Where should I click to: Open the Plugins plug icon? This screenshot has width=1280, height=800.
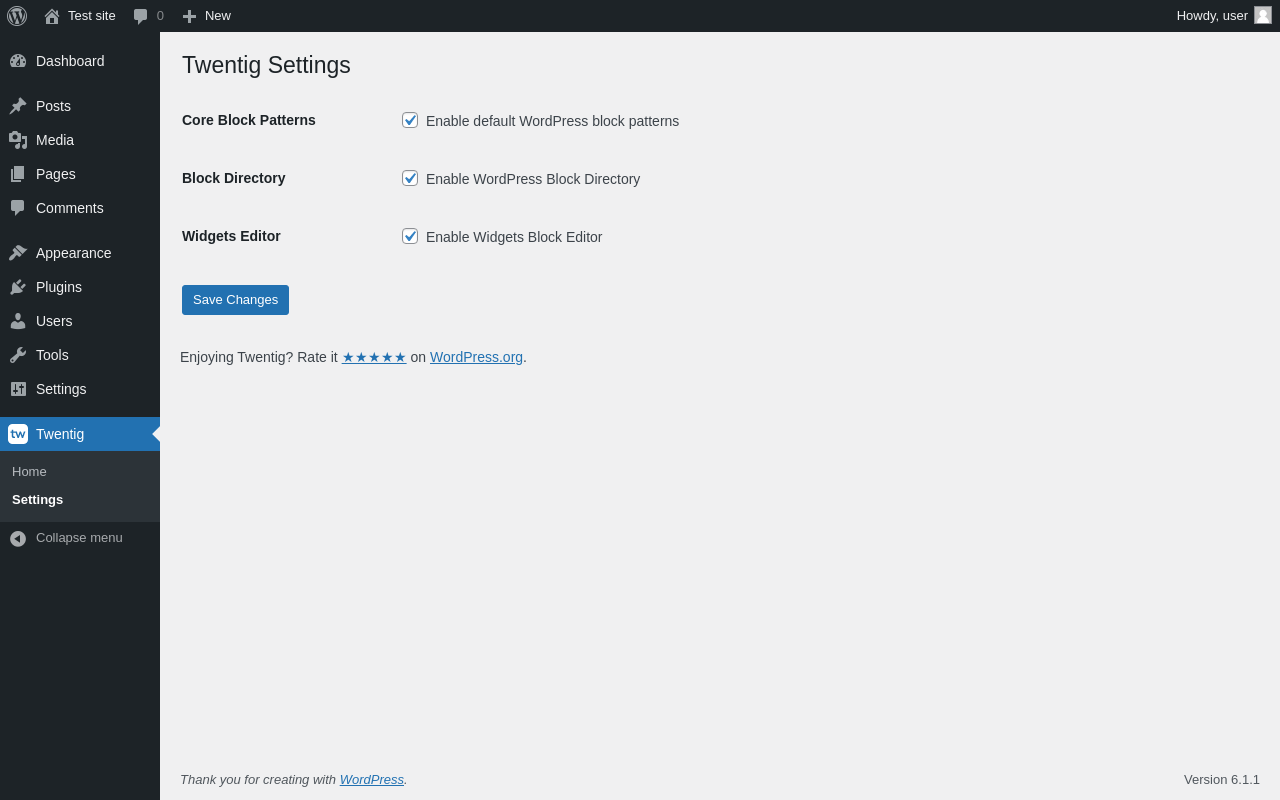(x=18, y=287)
